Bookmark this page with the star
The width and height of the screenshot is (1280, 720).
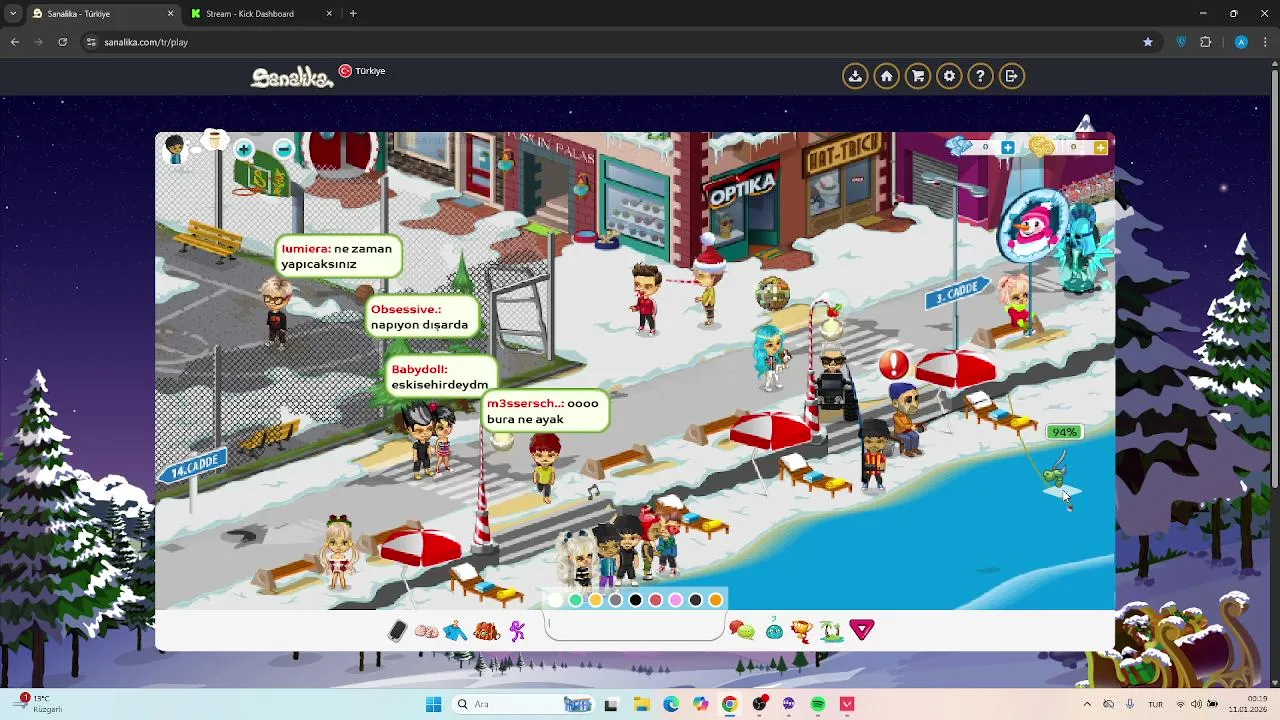[1148, 42]
